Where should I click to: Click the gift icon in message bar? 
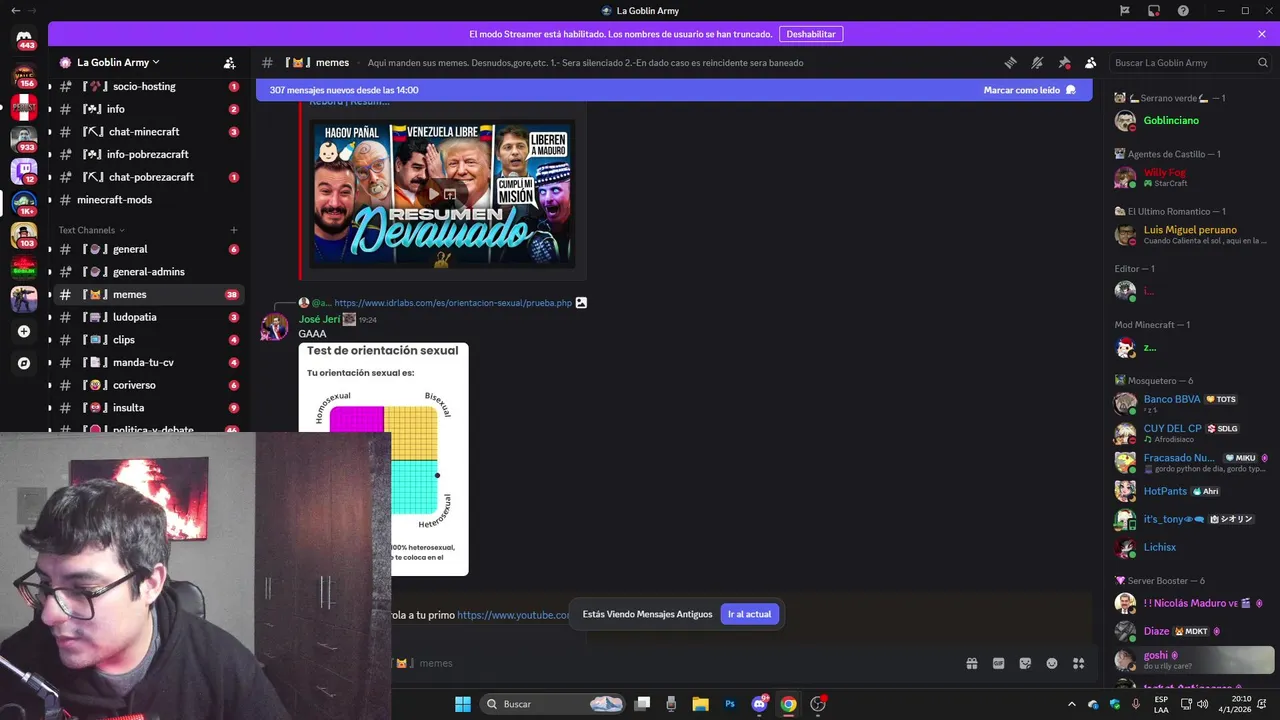(971, 663)
